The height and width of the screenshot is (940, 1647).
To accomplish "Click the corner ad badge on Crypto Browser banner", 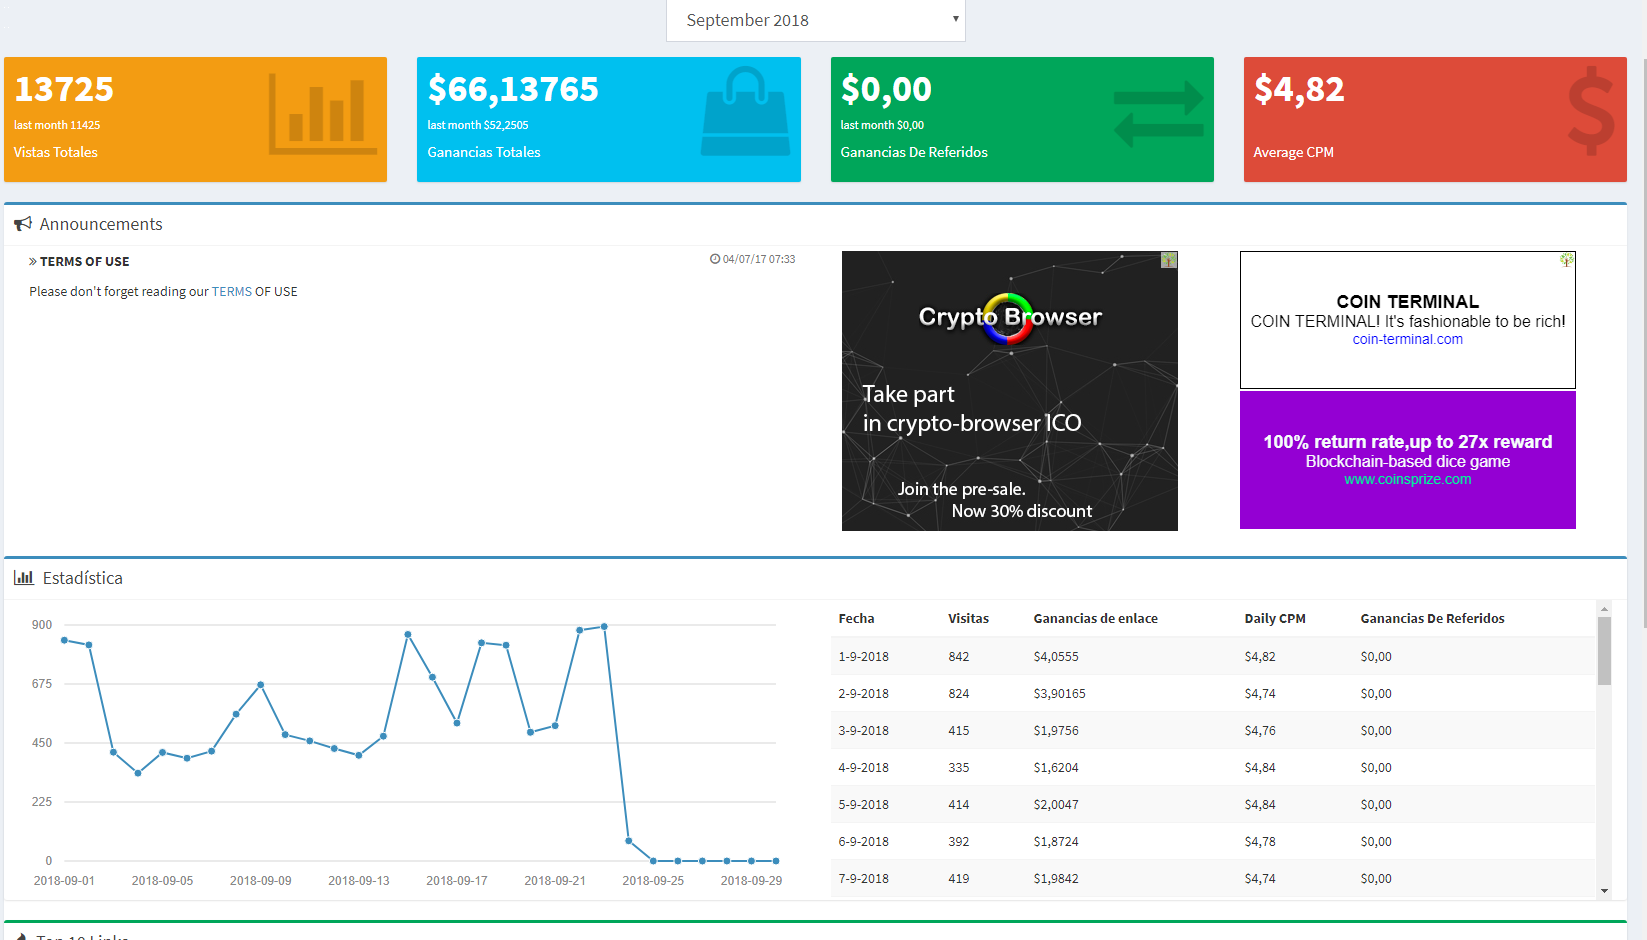I will coord(1169,260).
